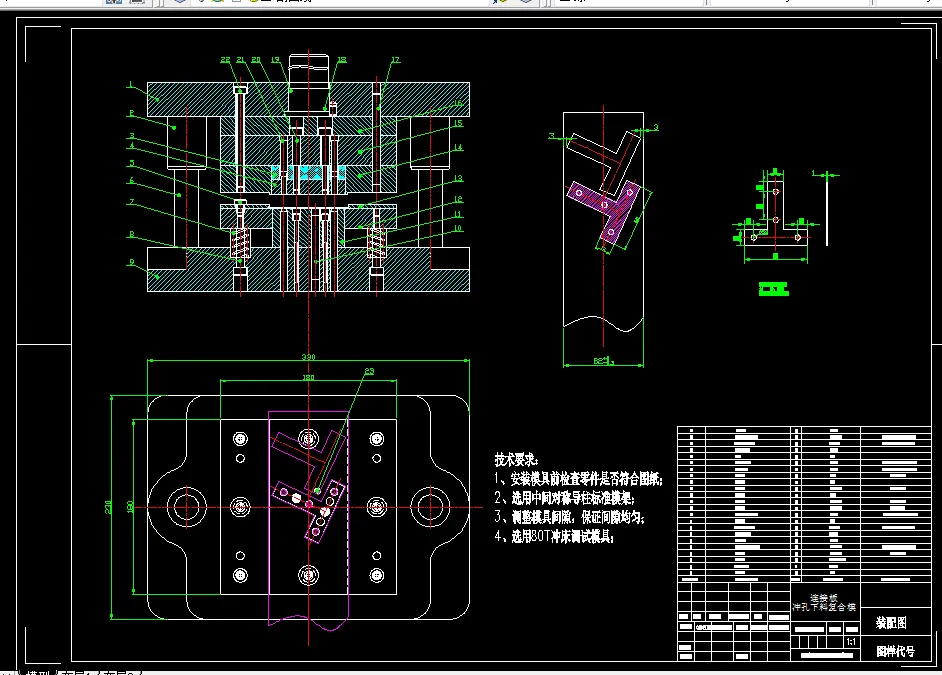Click part balloon number 21
942x675 pixels.
tap(241, 59)
